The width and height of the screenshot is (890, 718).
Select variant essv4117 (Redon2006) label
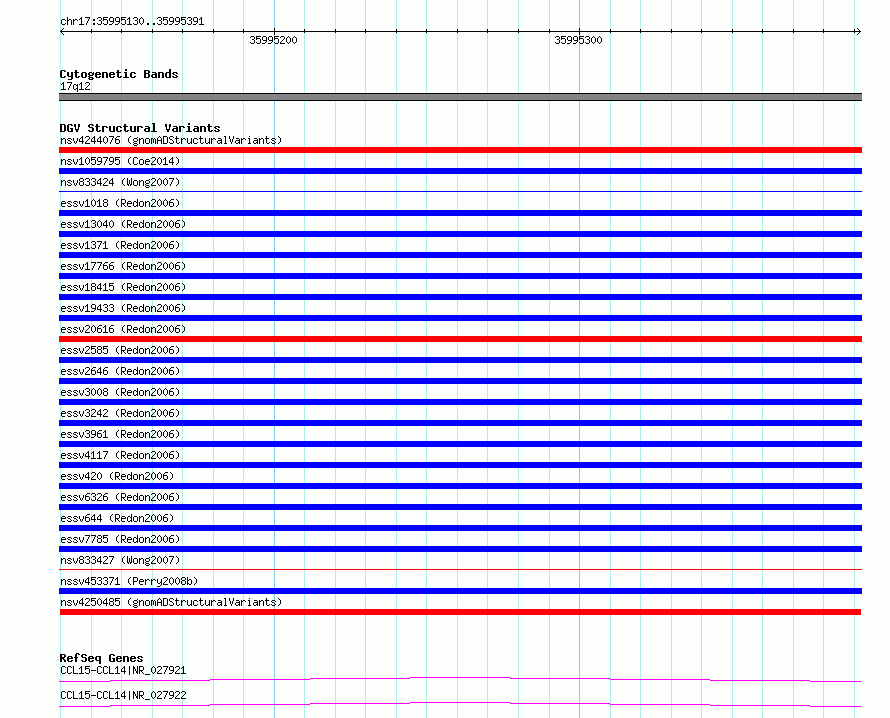click(x=120, y=455)
